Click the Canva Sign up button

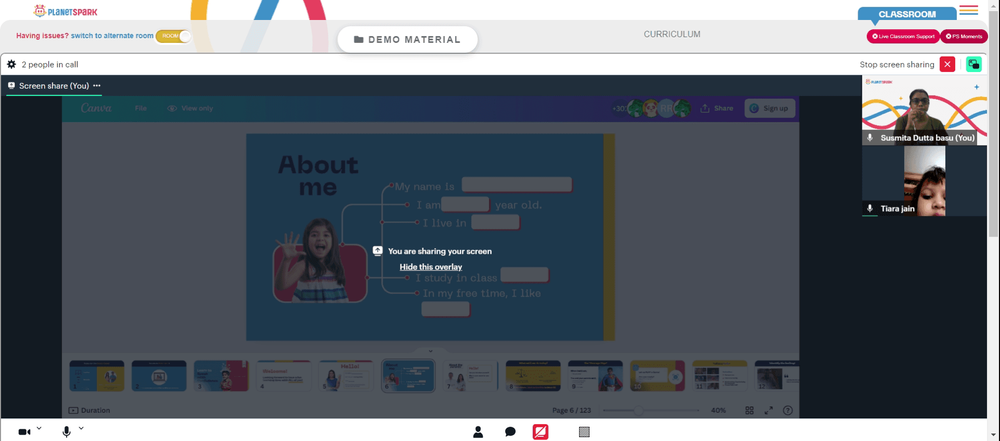[770, 108]
